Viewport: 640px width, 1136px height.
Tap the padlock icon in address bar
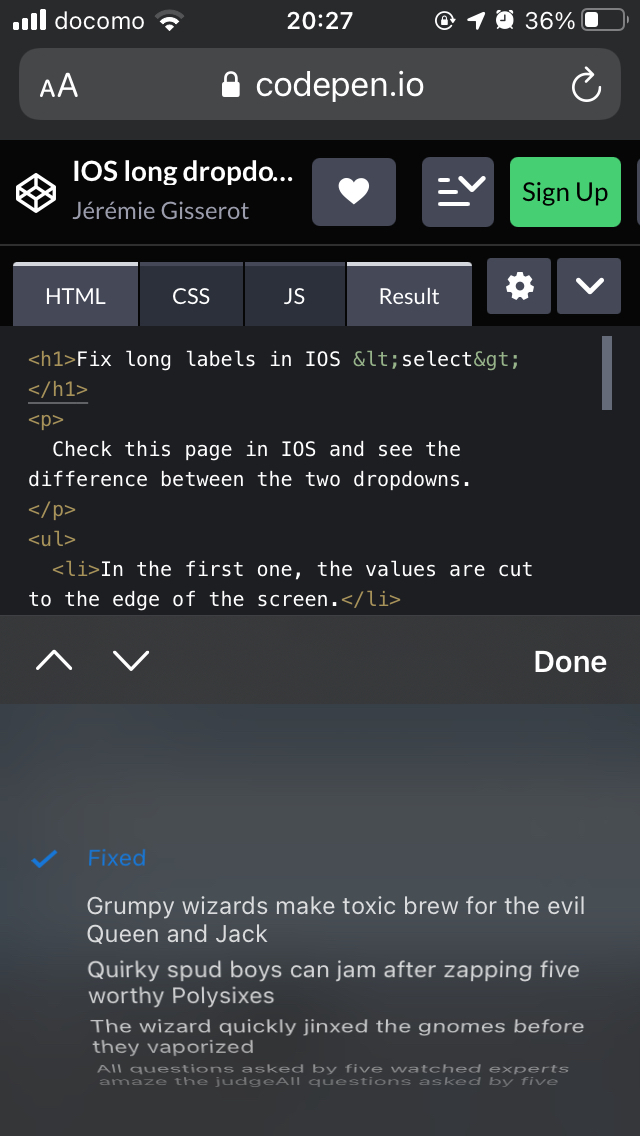[230, 85]
